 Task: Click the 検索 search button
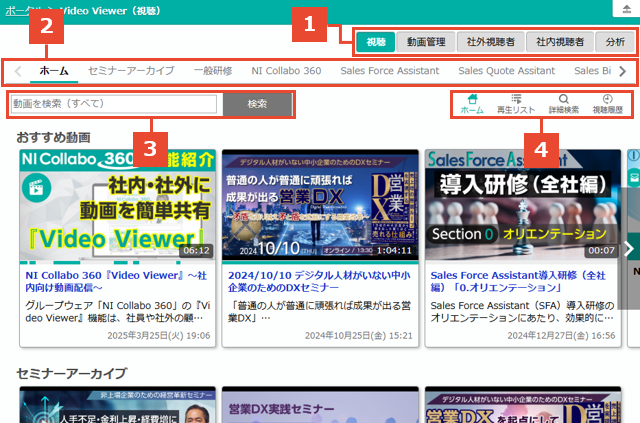coord(258,104)
